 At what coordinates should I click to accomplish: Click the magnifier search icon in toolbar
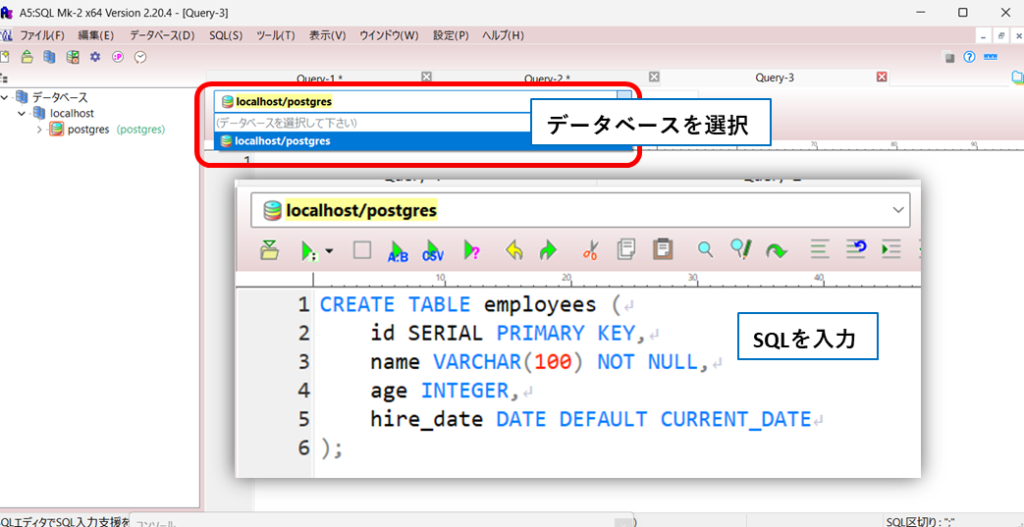tap(706, 249)
